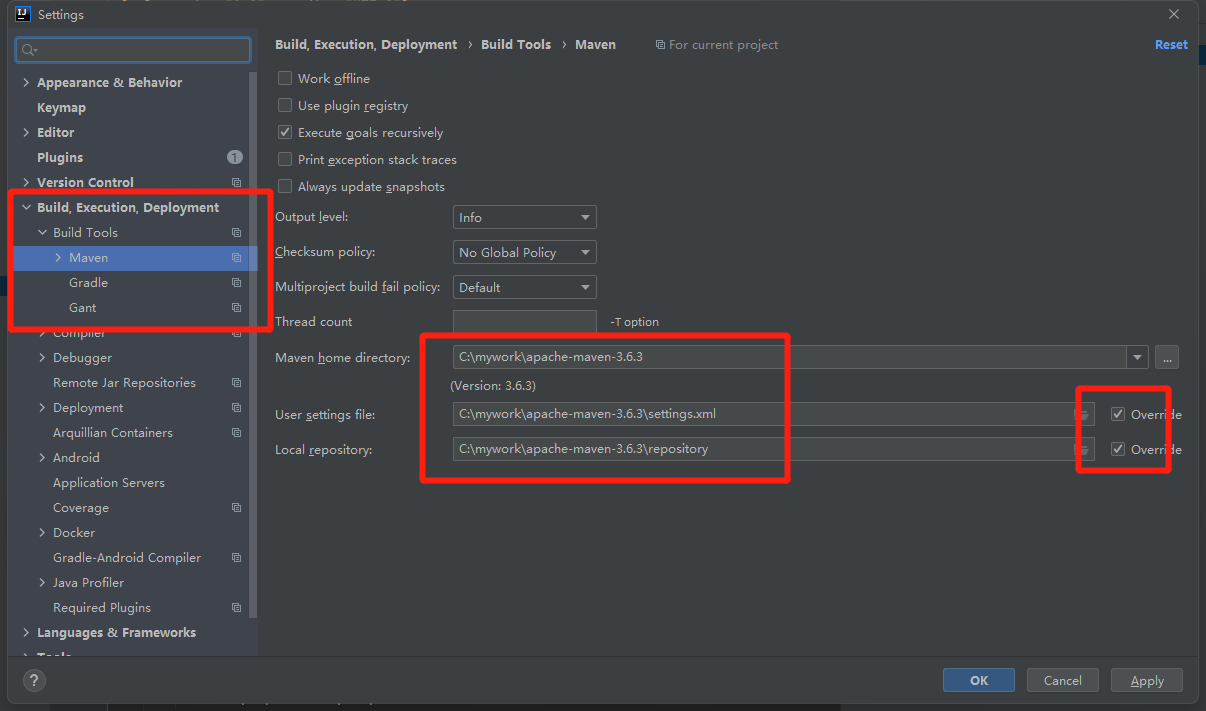Open Required Plugins settings page
1206x711 pixels.
[x=102, y=607]
